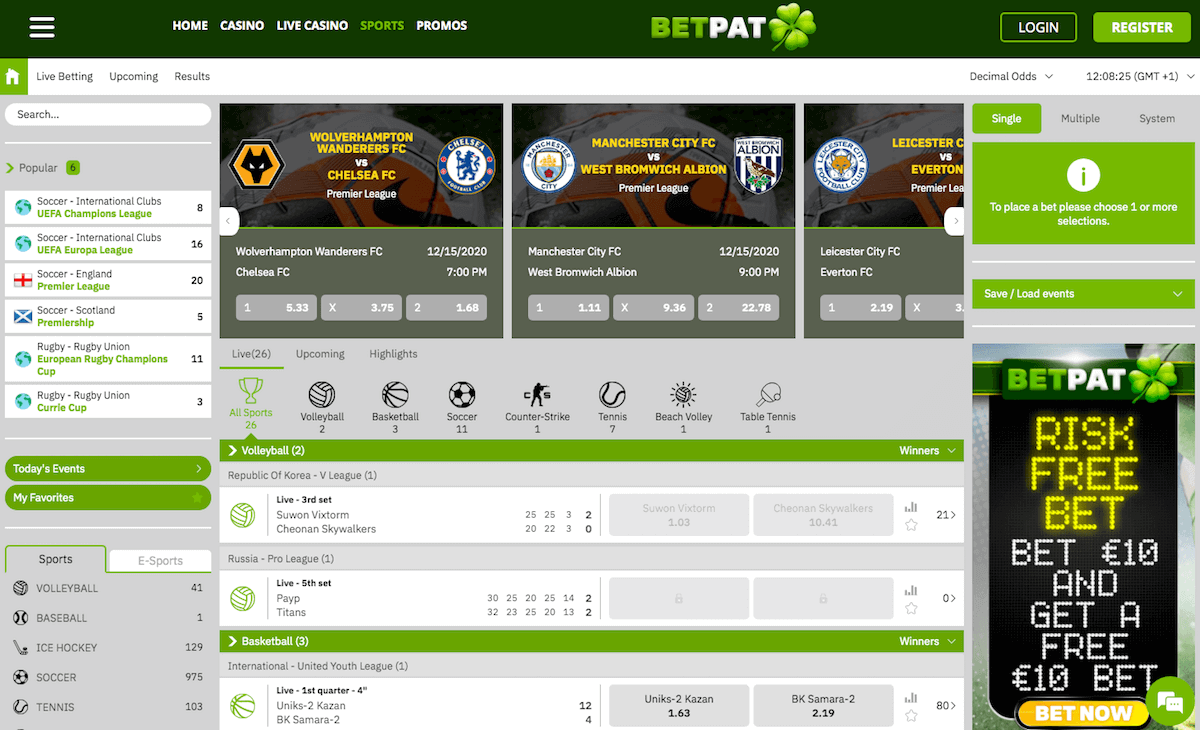Open statistics for Payp vs Titans match
1200x730 pixels.
pos(911,590)
